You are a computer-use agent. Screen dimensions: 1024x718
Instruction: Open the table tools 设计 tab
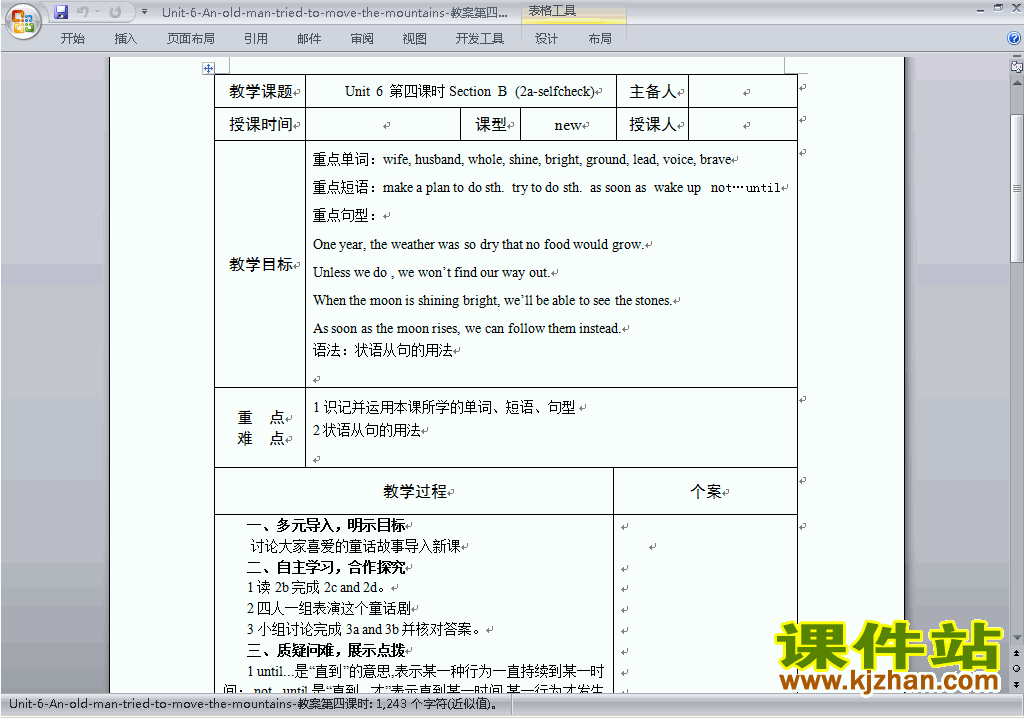547,39
